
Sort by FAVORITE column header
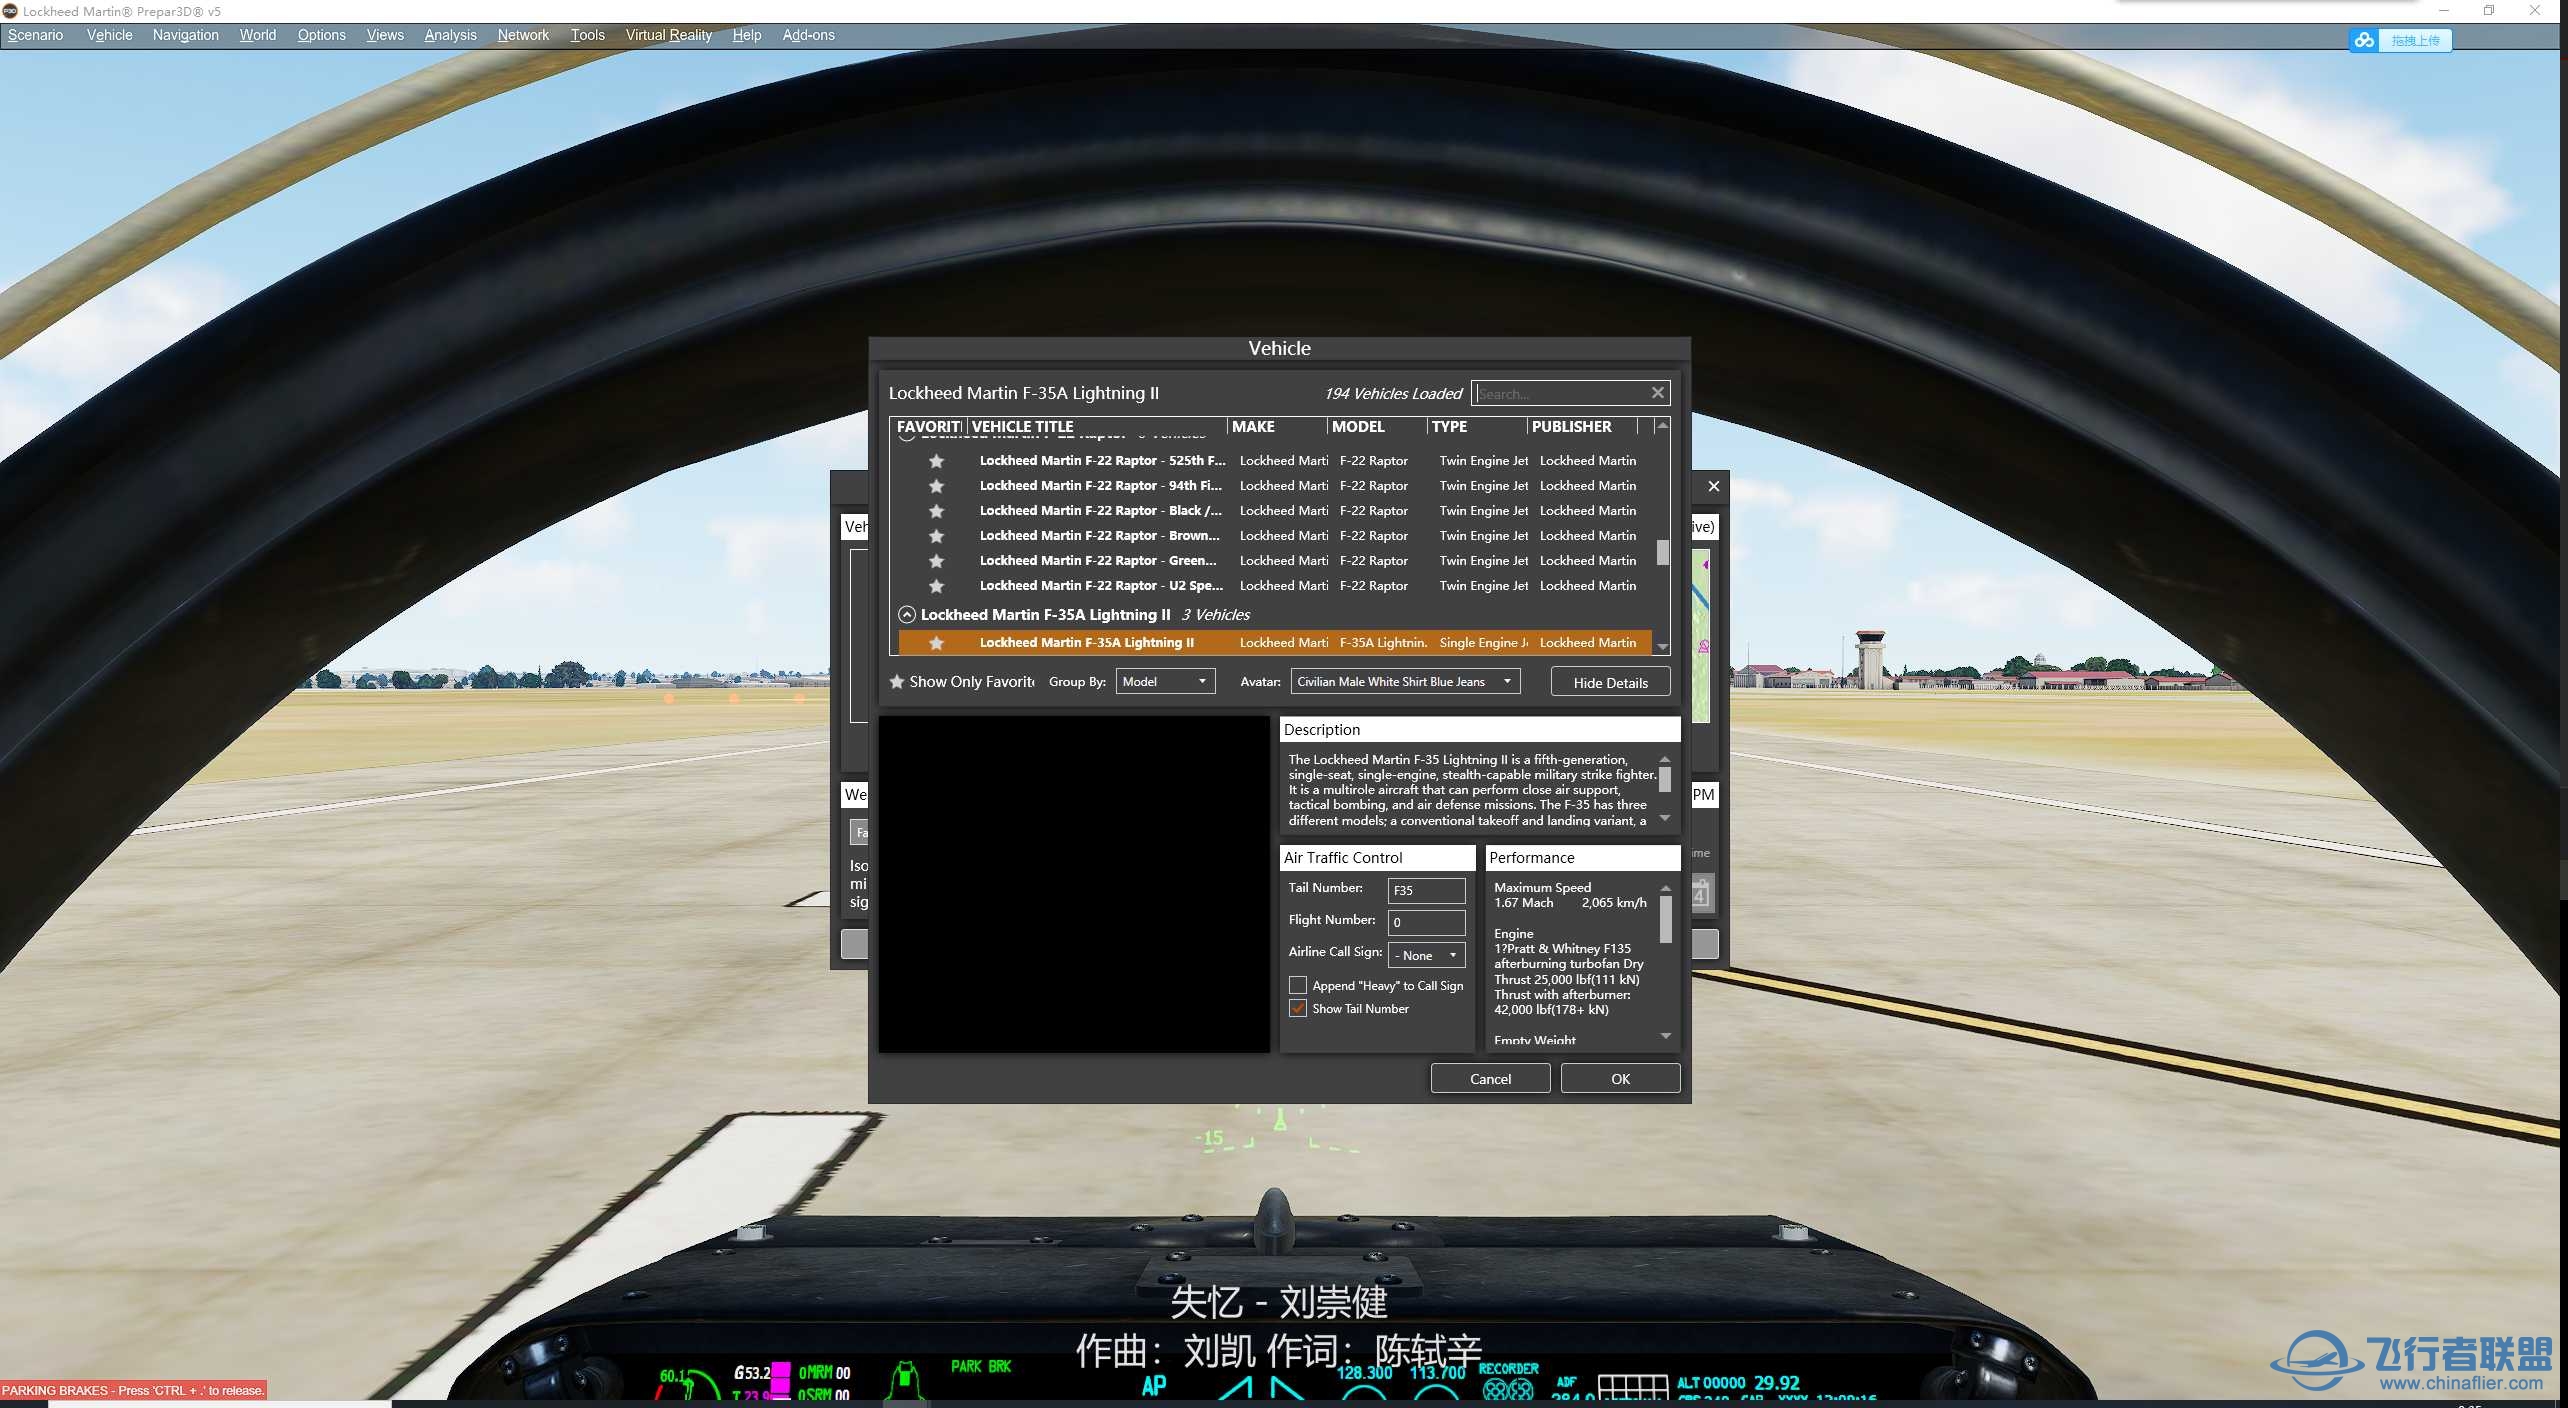click(x=928, y=427)
